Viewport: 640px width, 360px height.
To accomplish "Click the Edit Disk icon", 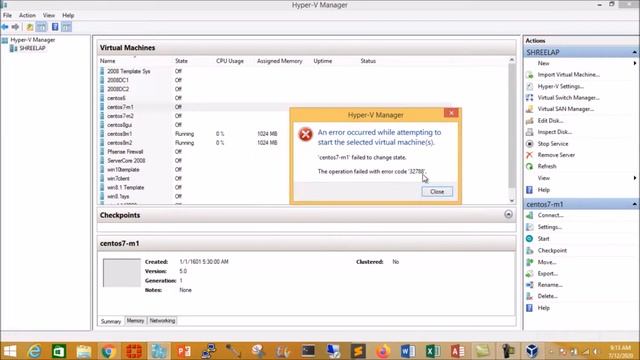I will coord(529,121).
